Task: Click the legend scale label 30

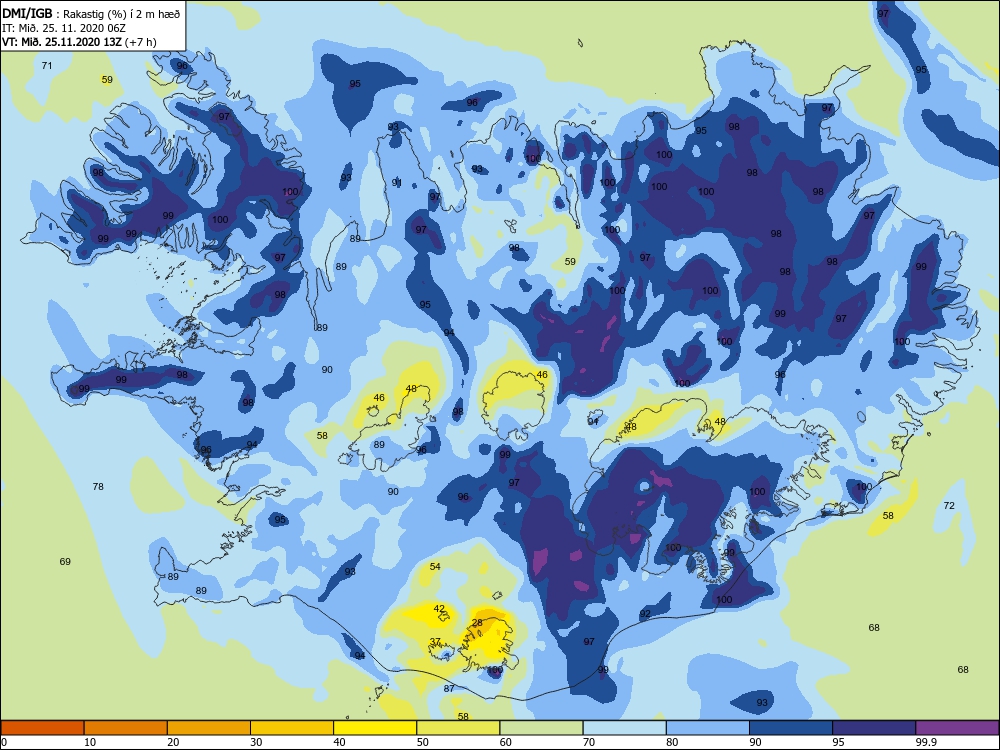Action: 256,742
